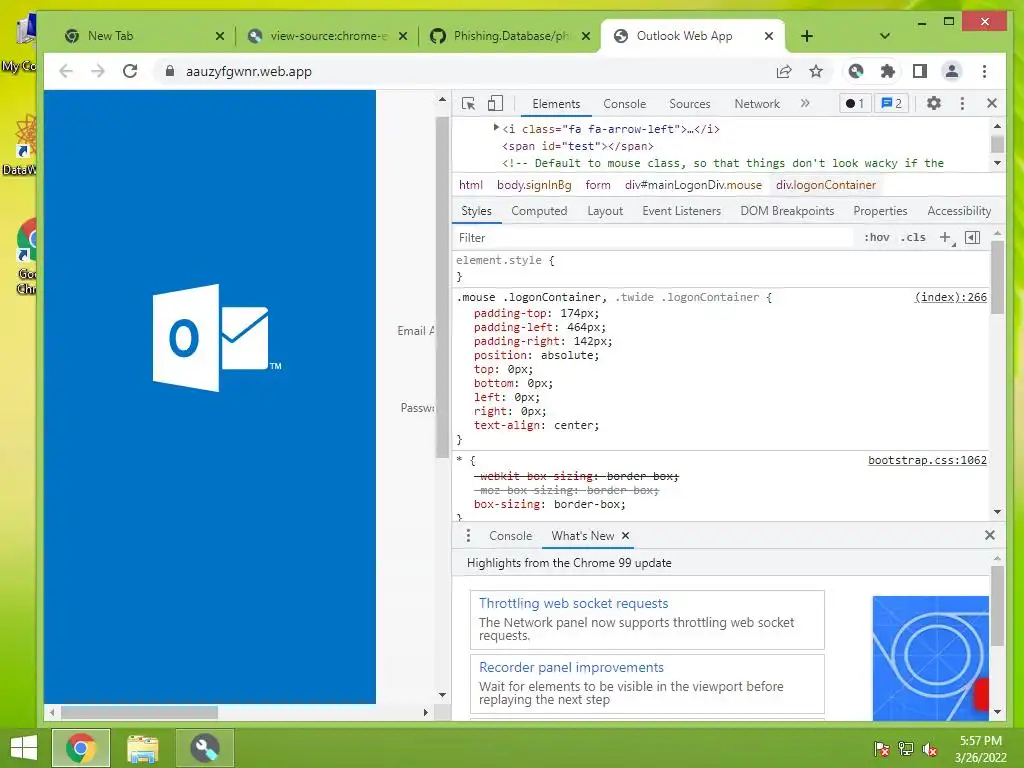The image size is (1024, 768).
Task: Click the Chrome 99 update video thumbnail
Action: click(x=931, y=658)
